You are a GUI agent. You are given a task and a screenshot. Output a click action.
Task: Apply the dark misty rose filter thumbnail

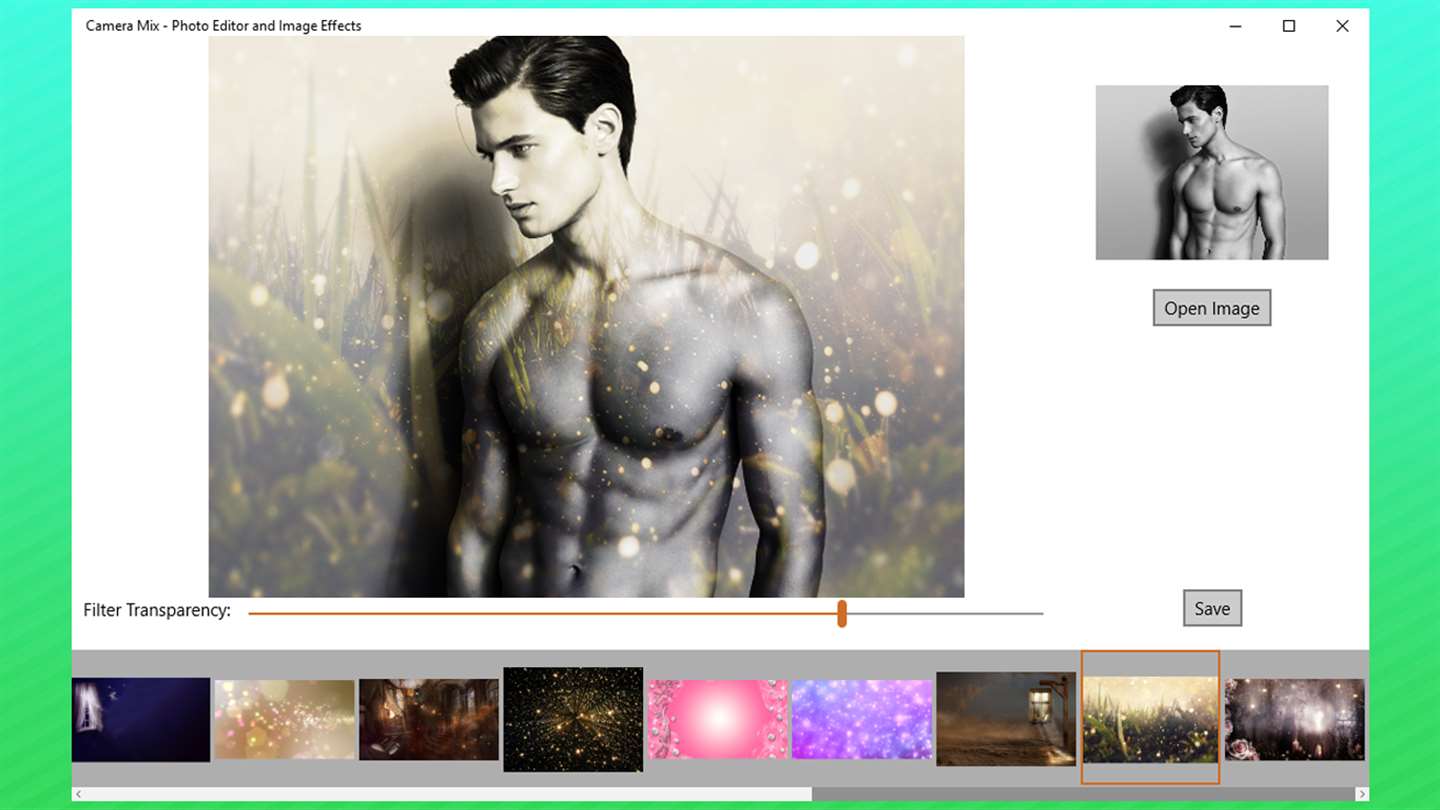[x=1295, y=720]
